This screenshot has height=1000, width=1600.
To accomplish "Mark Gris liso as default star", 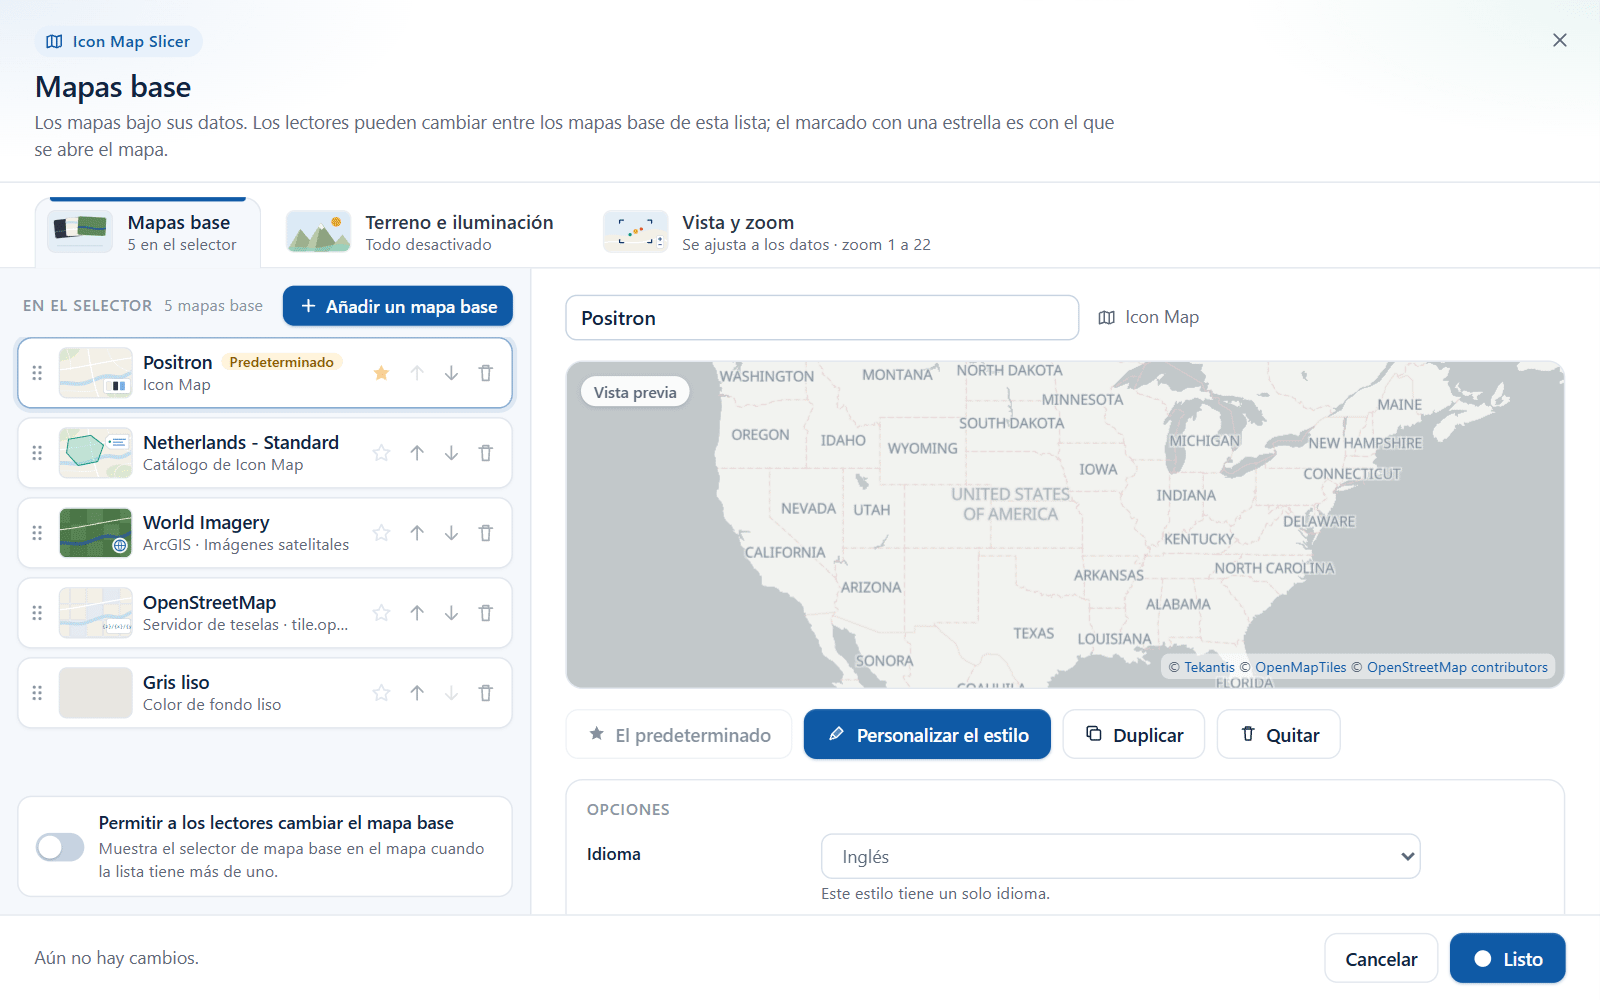I will (x=381, y=693).
